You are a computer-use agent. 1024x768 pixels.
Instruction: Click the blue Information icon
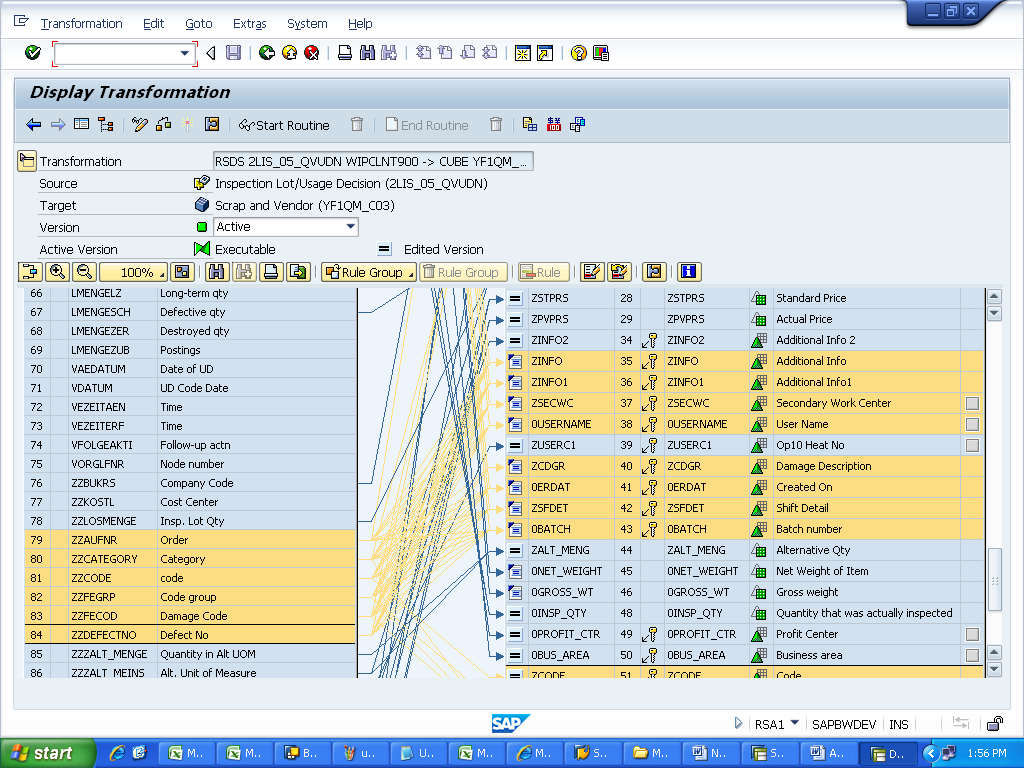tap(689, 272)
